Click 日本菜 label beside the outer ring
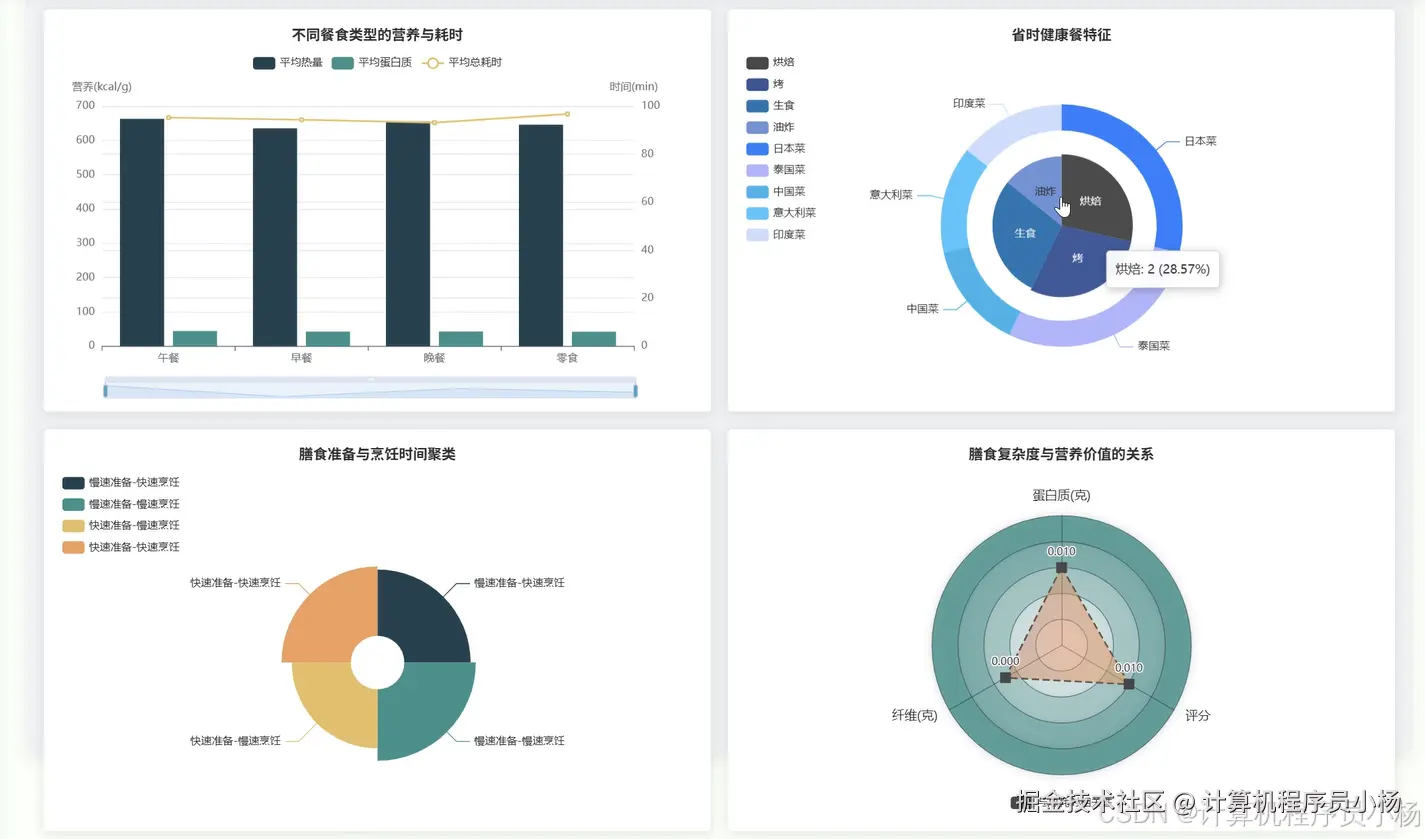The image size is (1425, 839). point(1200,141)
